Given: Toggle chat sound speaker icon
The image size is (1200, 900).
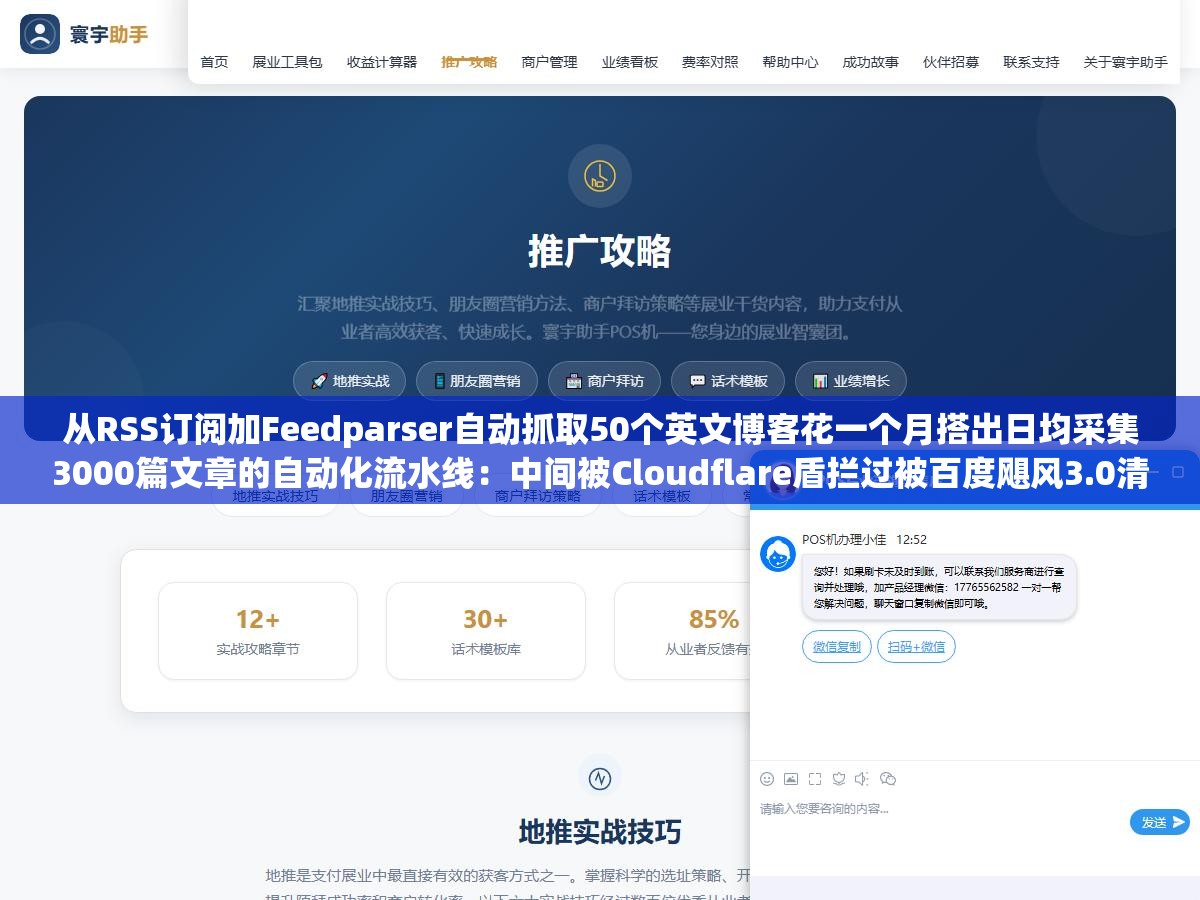Looking at the screenshot, I should pos(863,779).
